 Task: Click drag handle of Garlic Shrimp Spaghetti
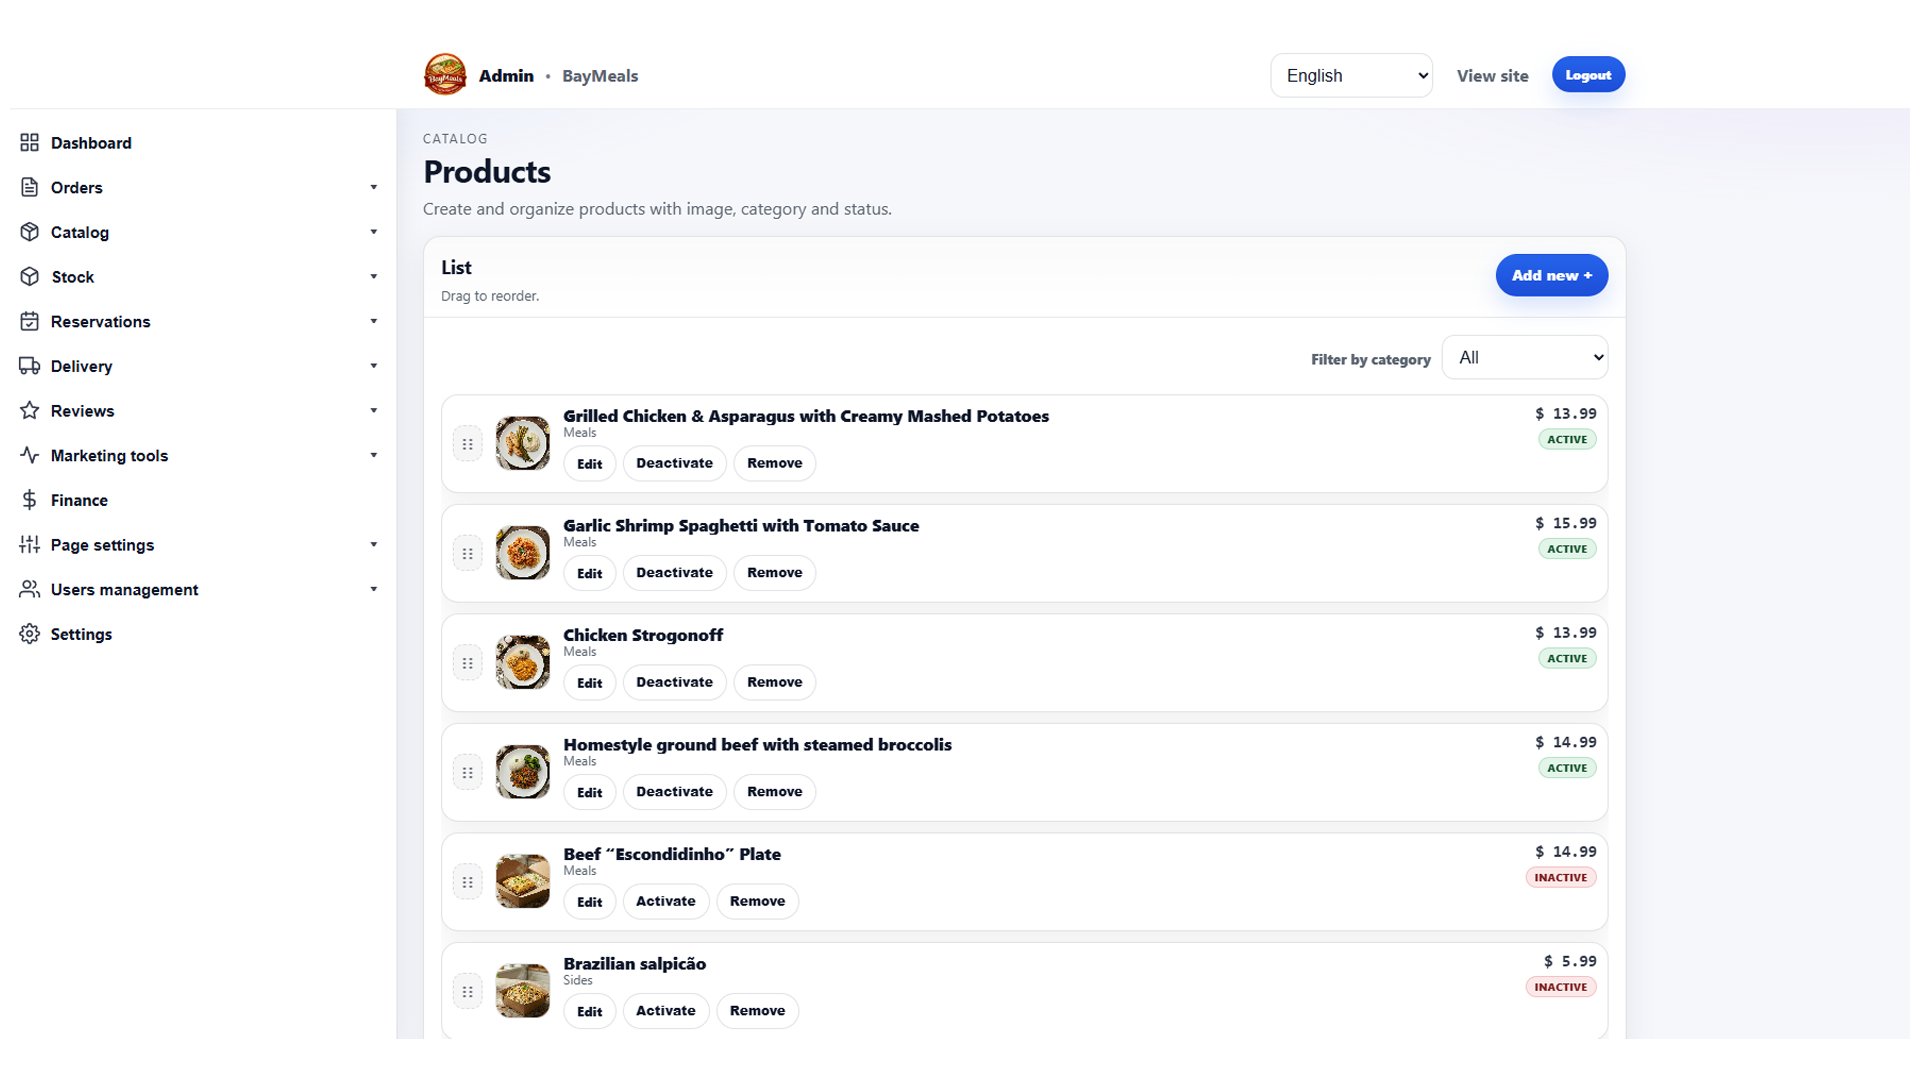tap(467, 553)
